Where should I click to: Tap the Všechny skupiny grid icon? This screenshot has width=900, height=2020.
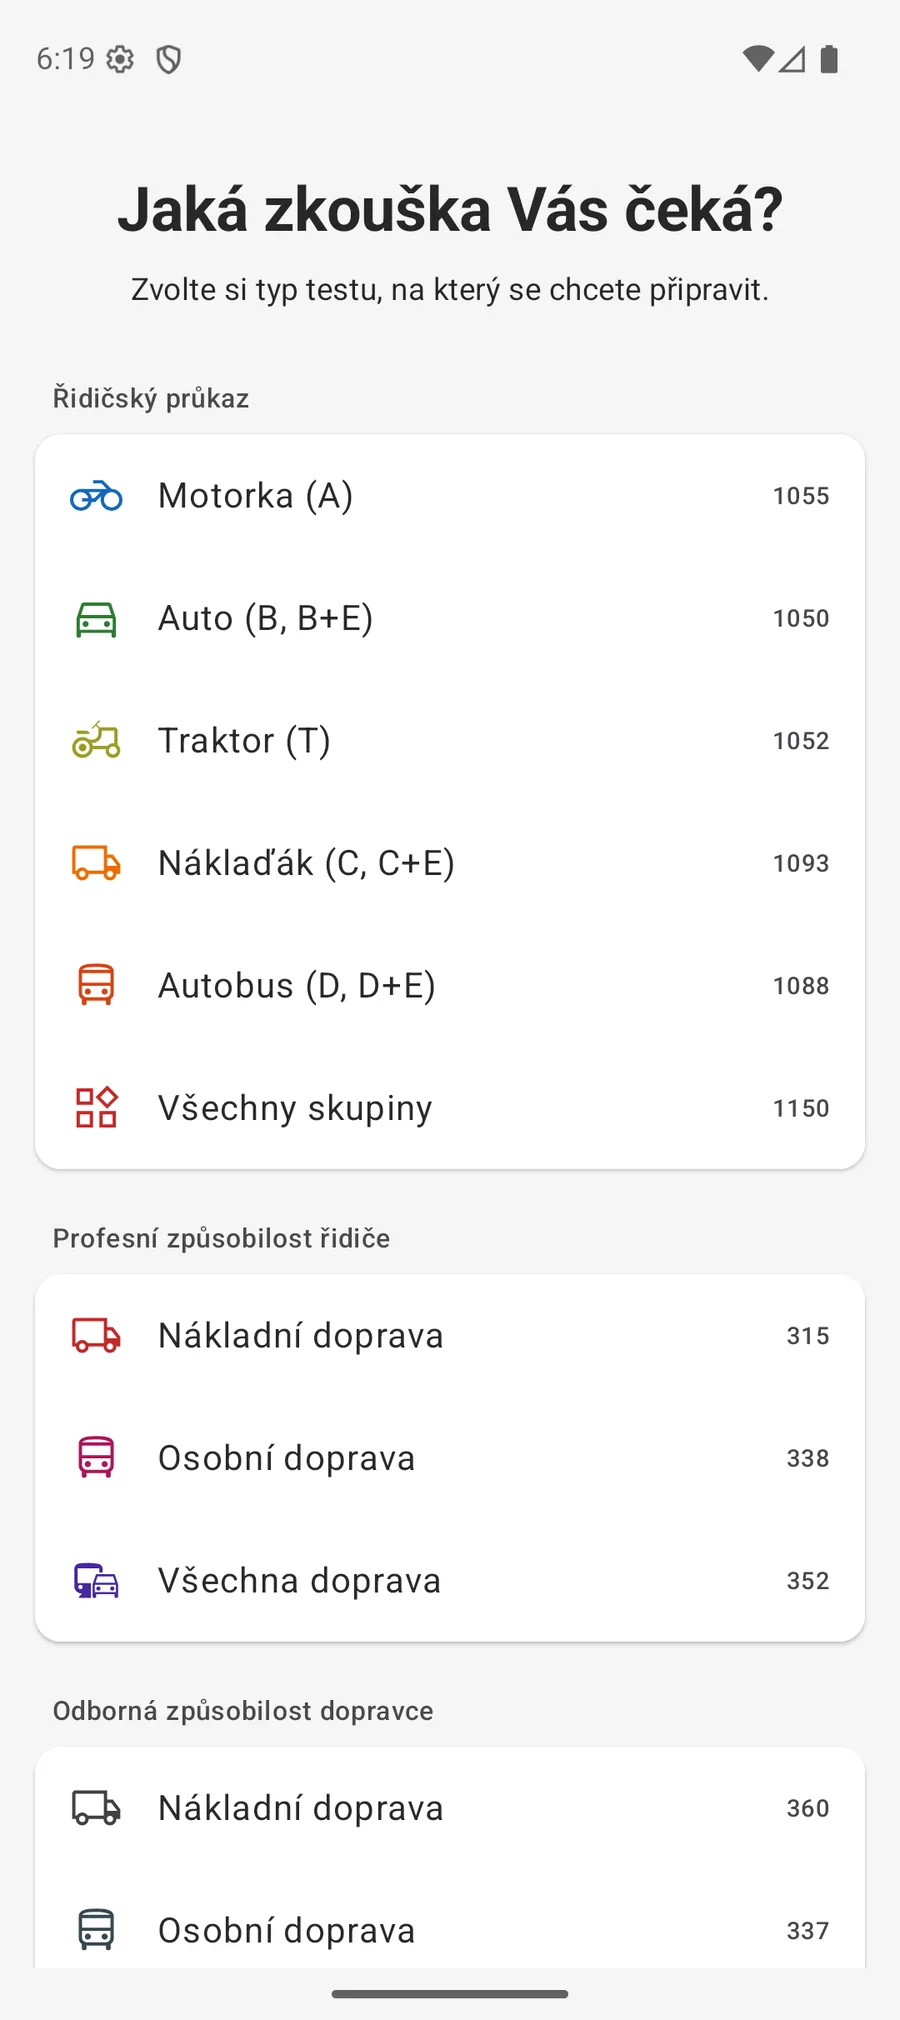point(96,1108)
